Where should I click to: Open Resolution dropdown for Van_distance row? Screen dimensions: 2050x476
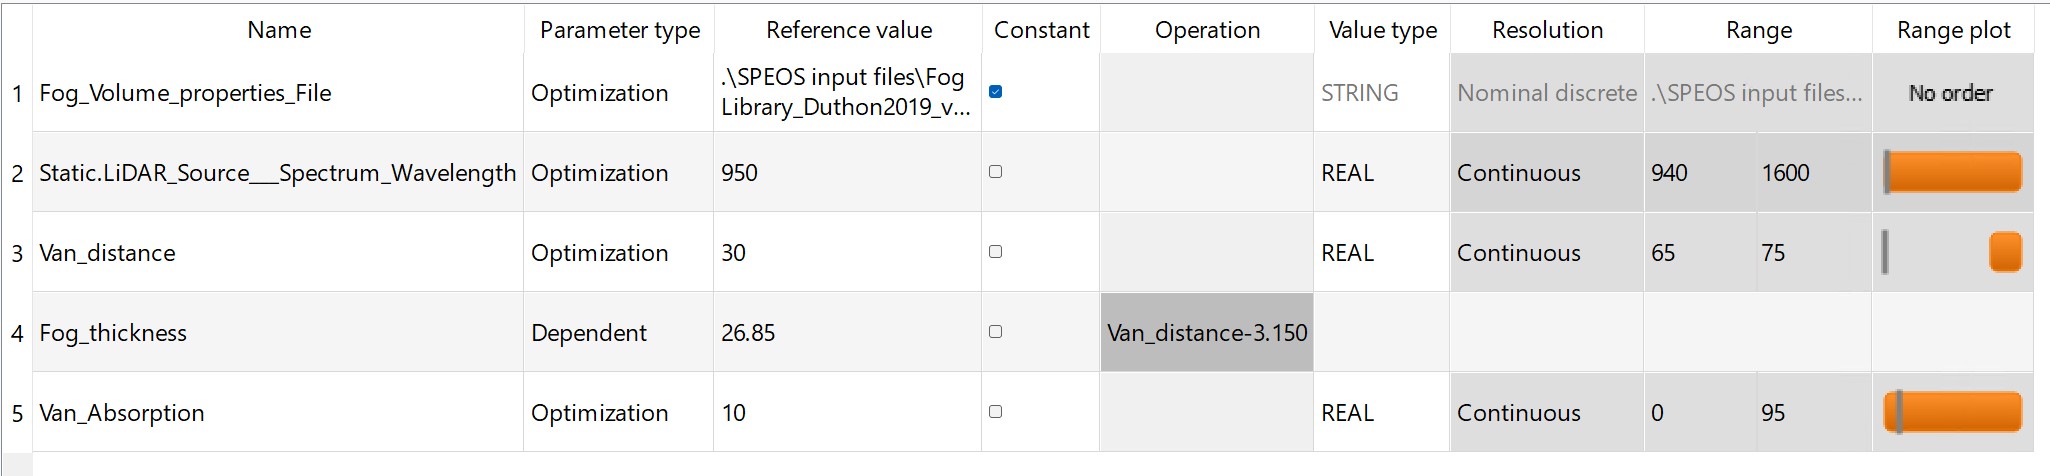click(x=1547, y=252)
